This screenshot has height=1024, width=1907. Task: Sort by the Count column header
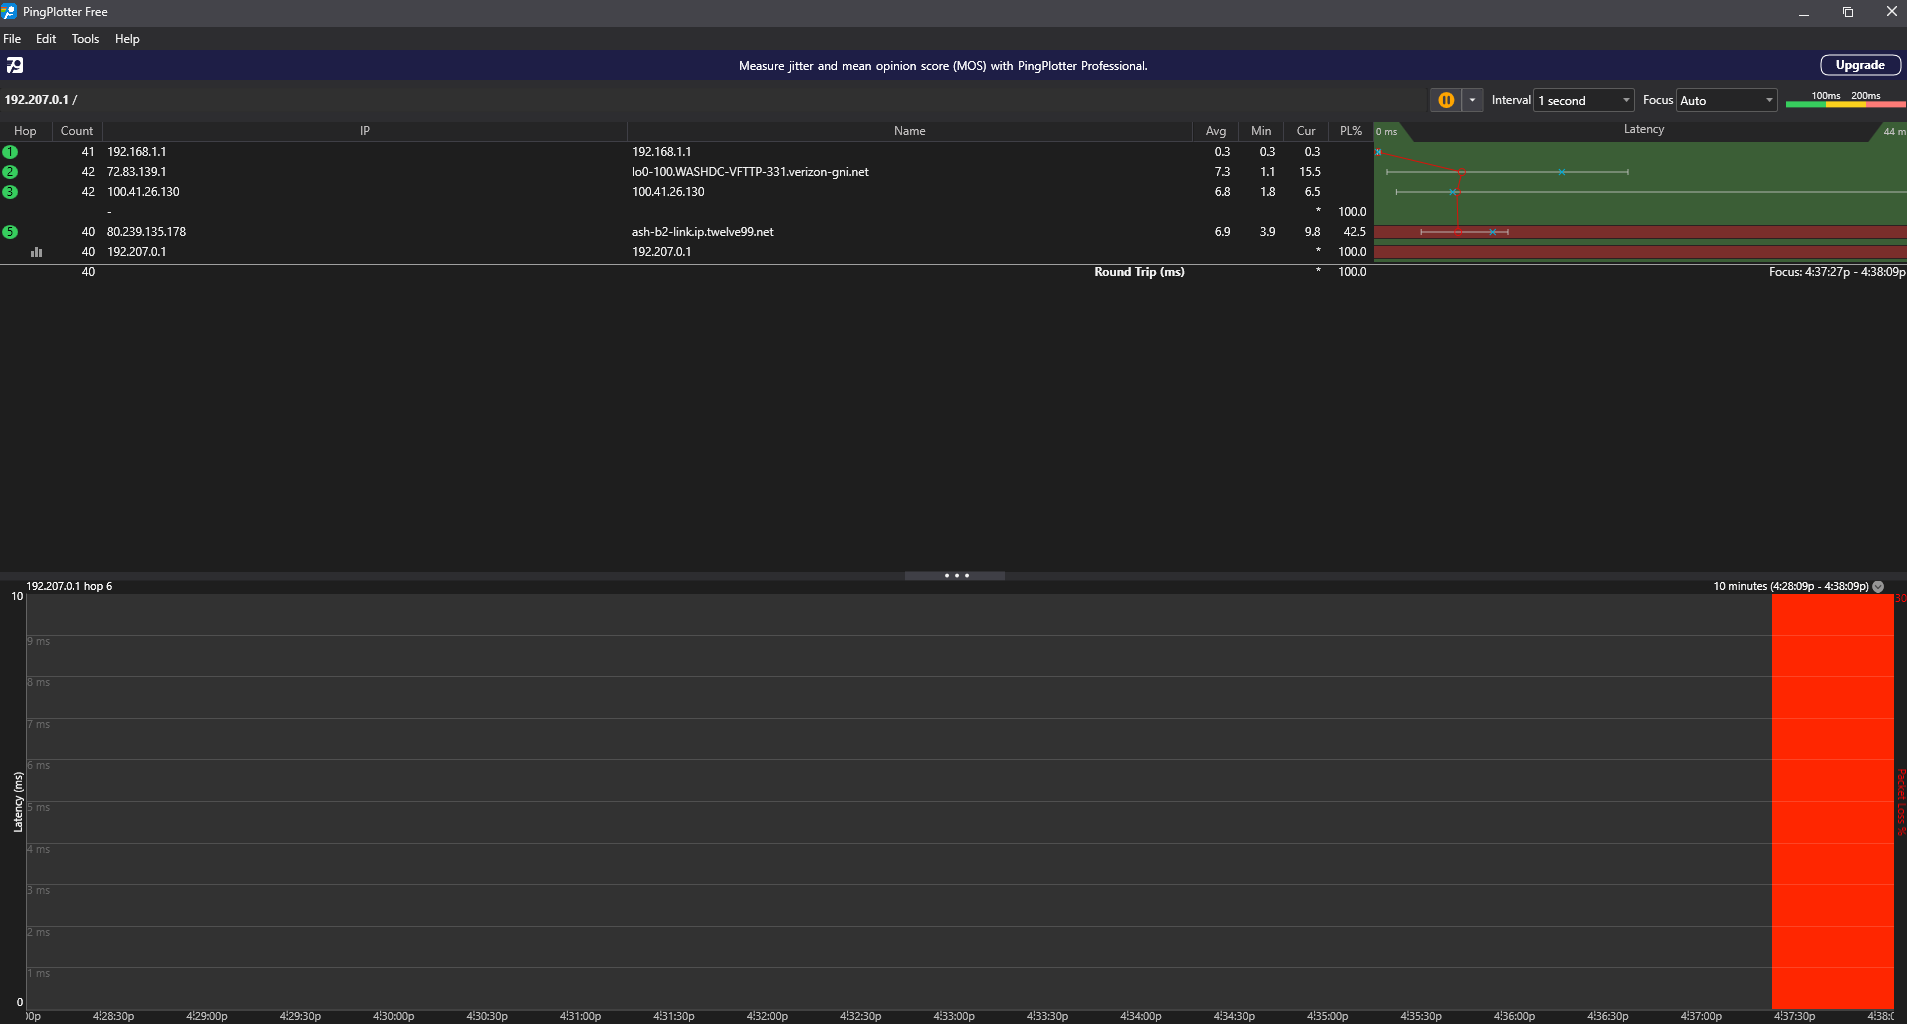[x=77, y=131]
